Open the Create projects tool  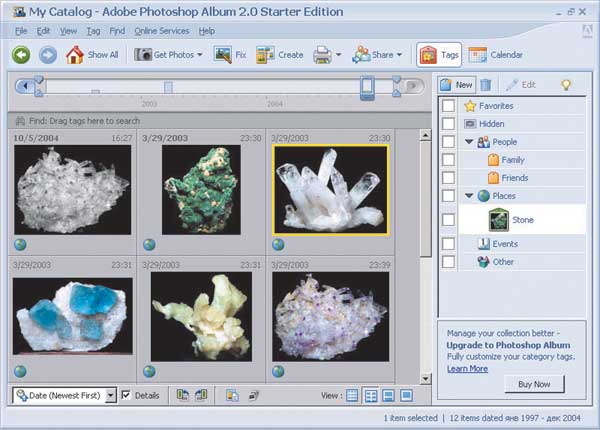pos(279,55)
